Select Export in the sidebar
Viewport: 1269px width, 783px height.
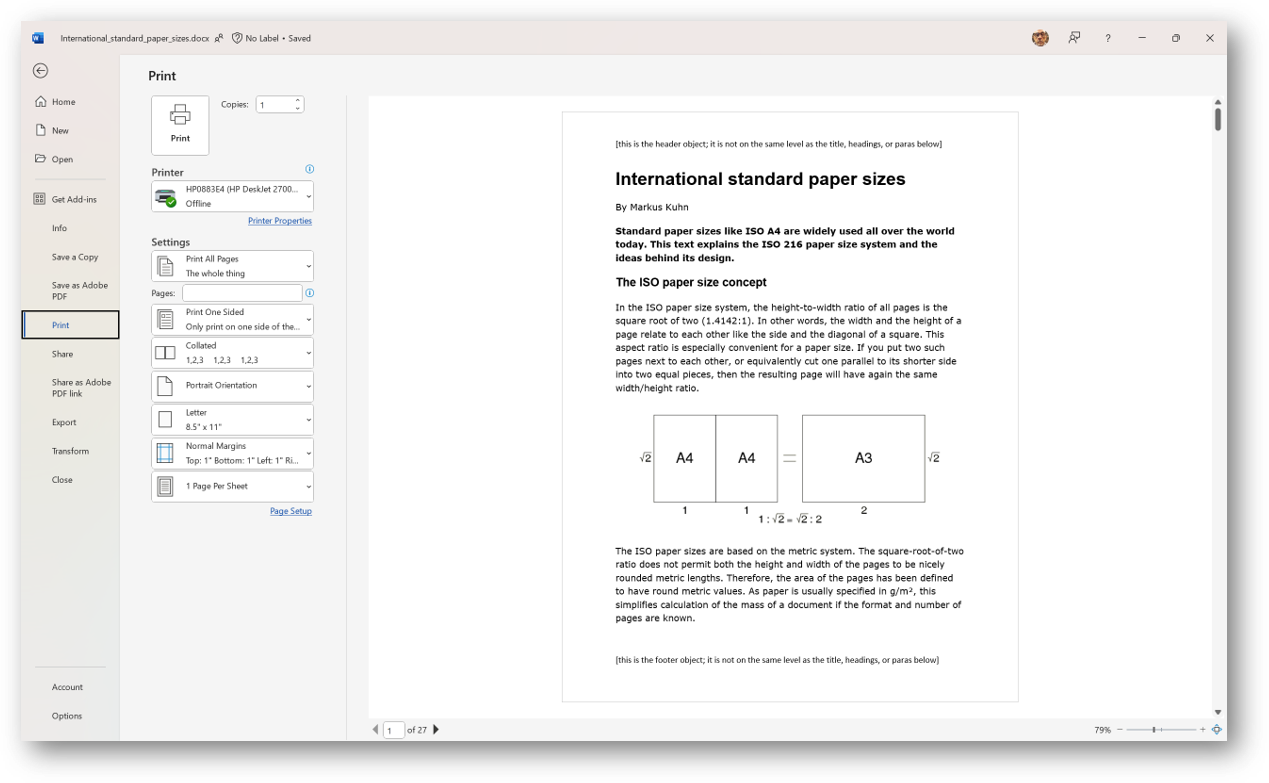pyautogui.click(x=64, y=422)
